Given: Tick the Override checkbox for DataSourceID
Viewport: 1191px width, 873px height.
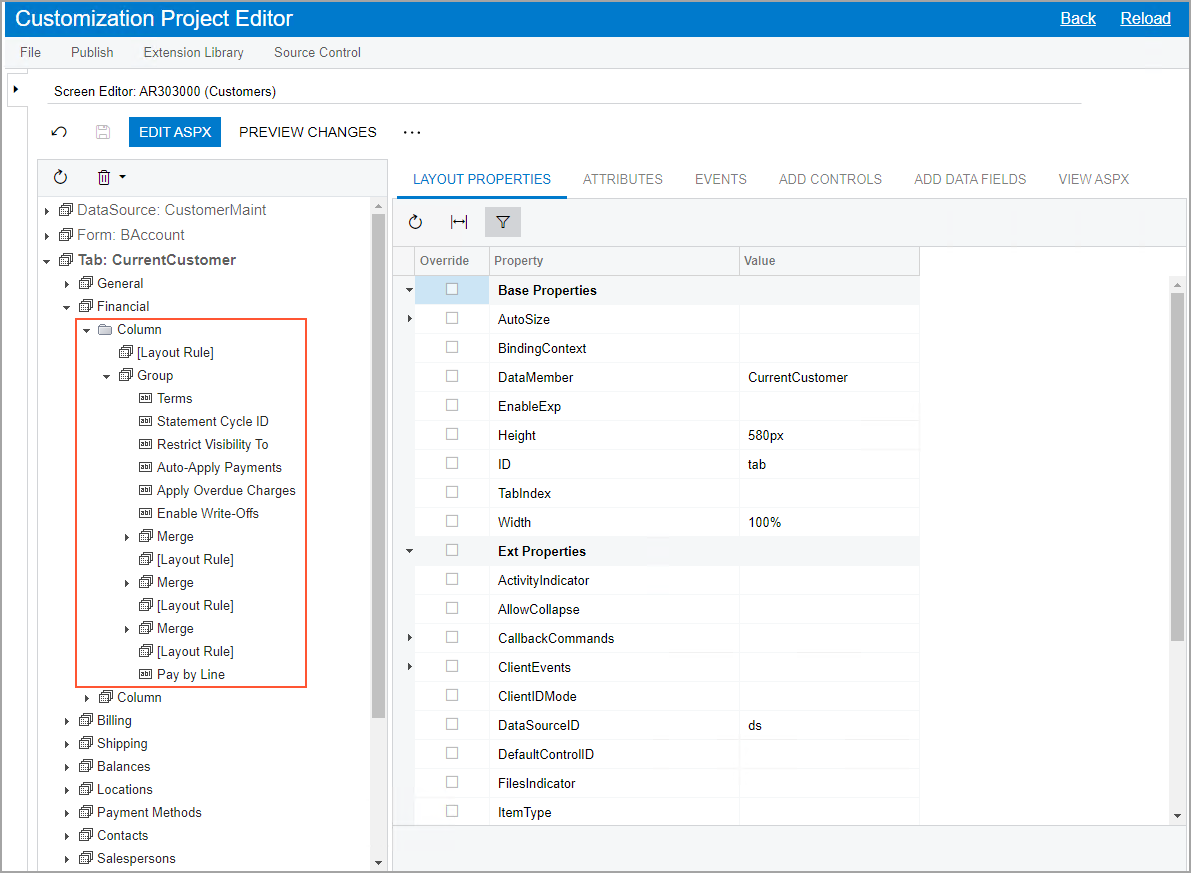Looking at the screenshot, I should [452, 725].
